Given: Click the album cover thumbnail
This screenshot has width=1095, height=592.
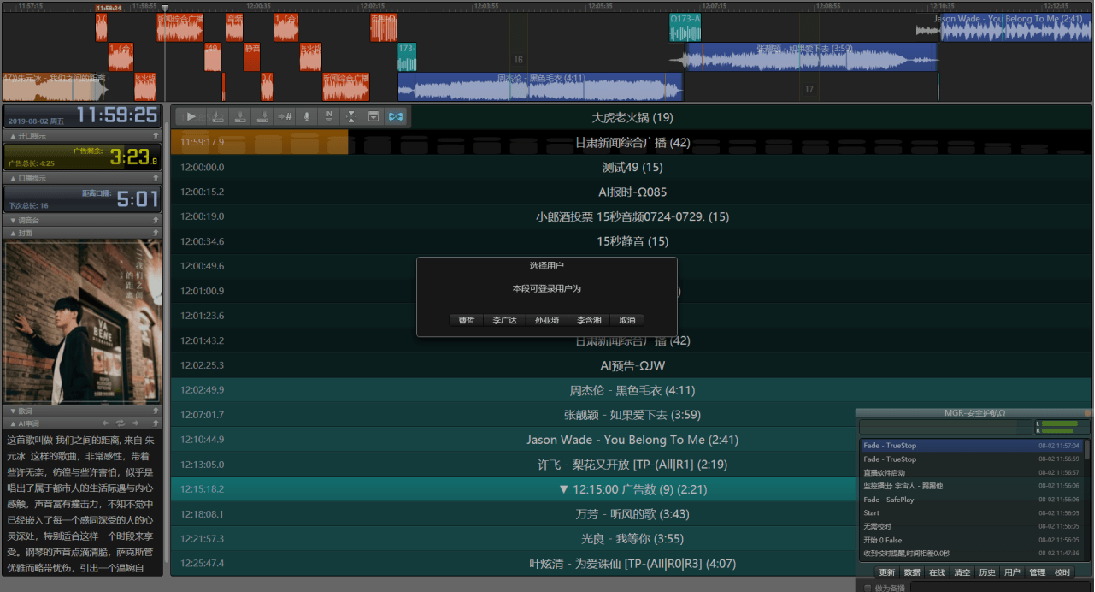Looking at the screenshot, I should click(x=82, y=322).
